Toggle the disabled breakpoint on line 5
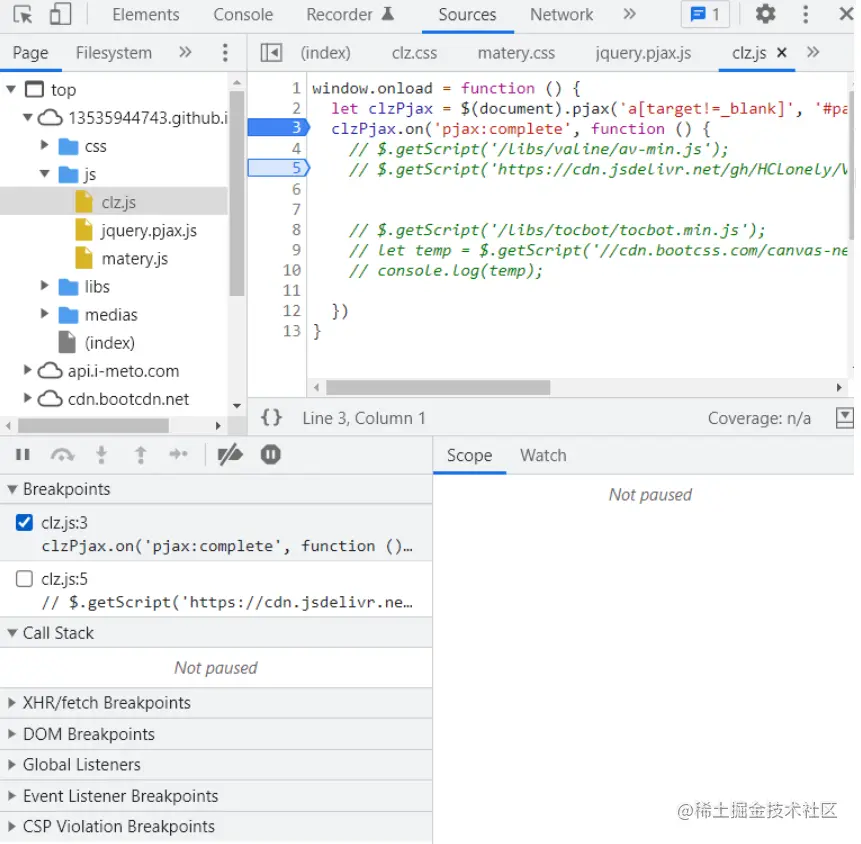 click(x=278, y=168)
